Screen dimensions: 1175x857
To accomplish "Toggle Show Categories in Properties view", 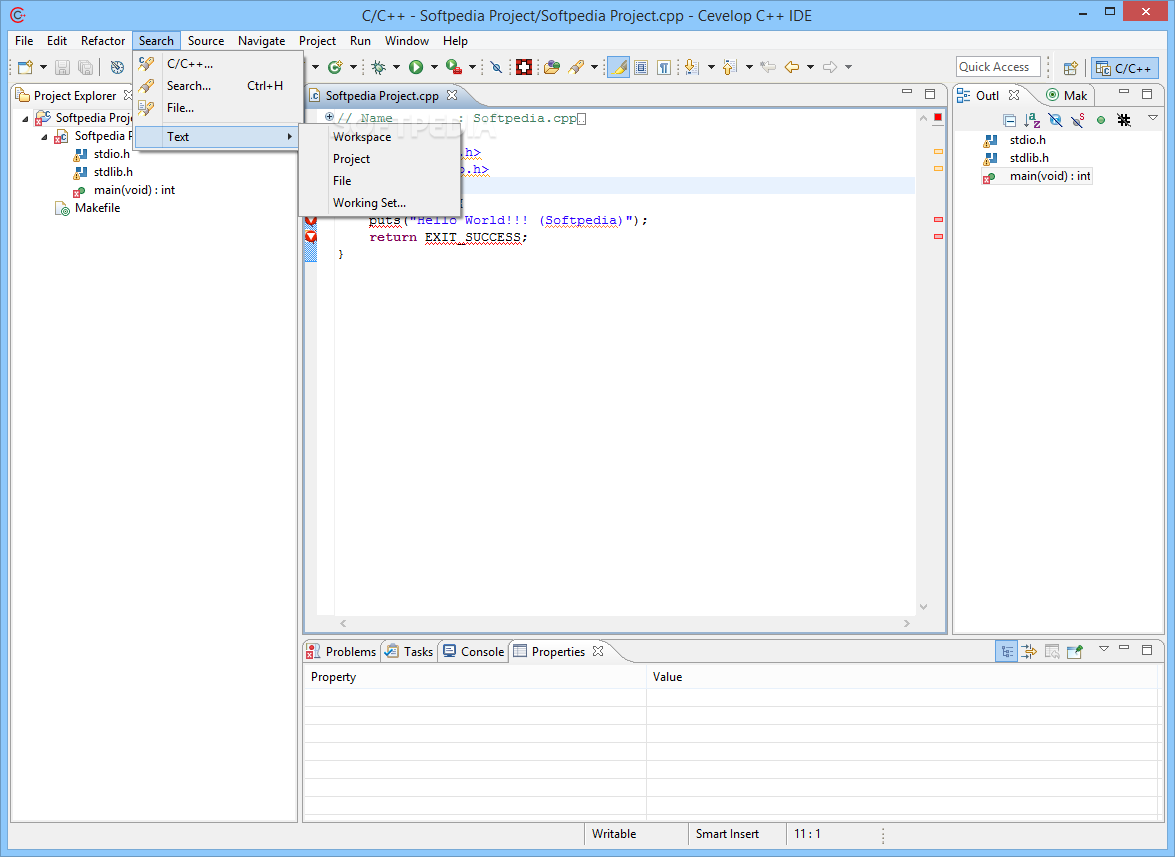I will tap(1006, 651).
